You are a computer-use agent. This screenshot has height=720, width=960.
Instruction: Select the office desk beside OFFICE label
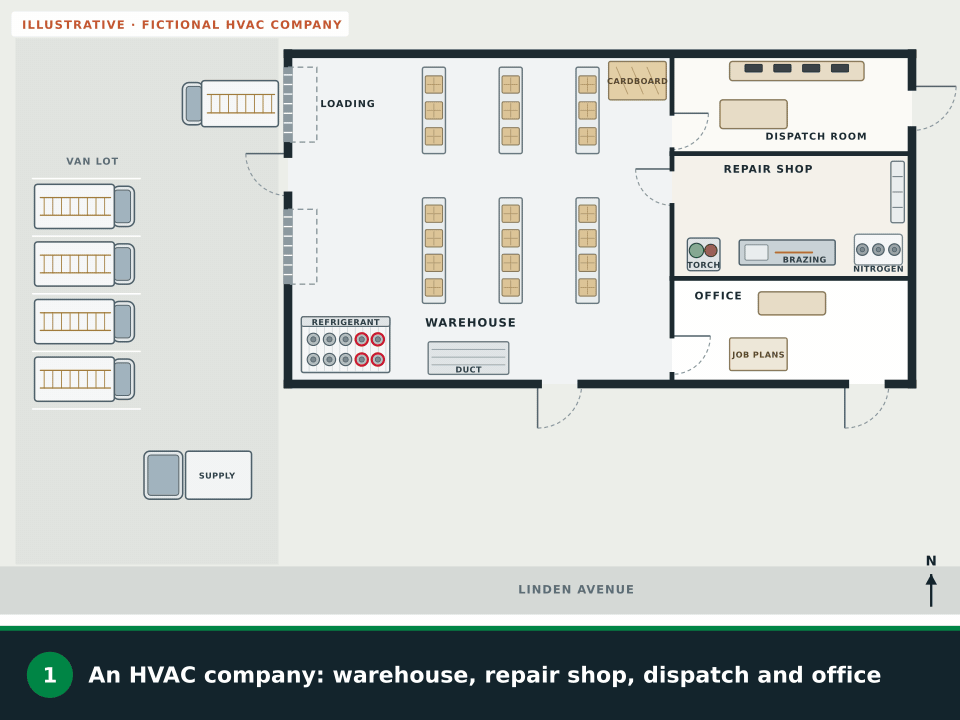click(x=792, y=303)
